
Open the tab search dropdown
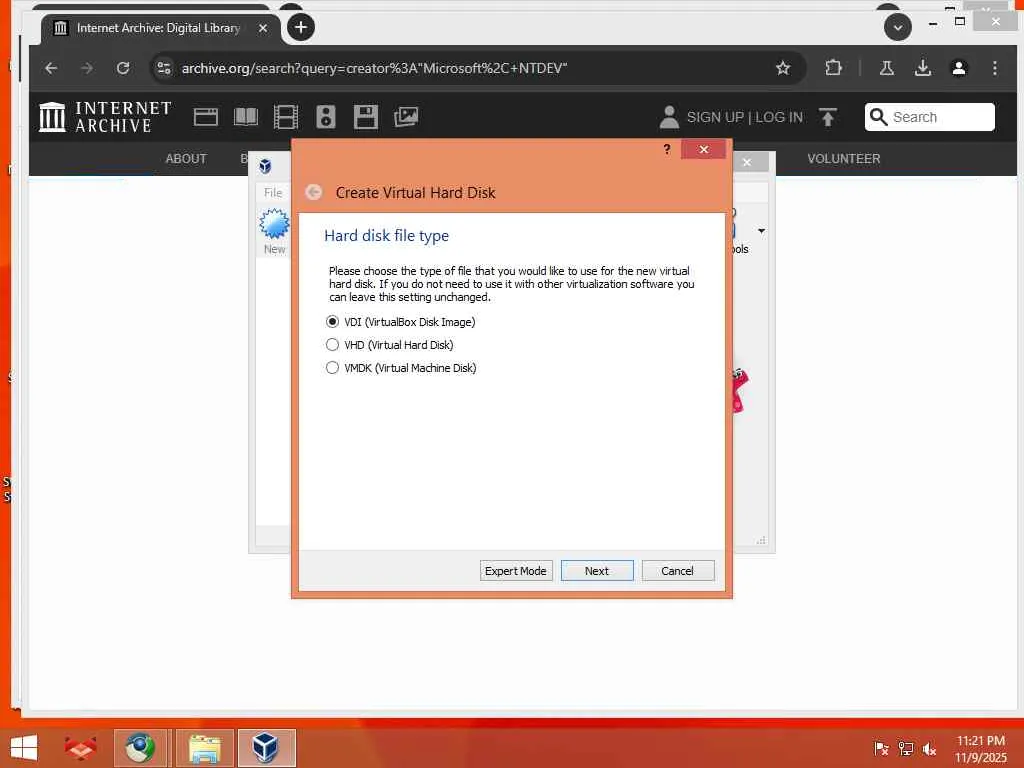(898, 27)
